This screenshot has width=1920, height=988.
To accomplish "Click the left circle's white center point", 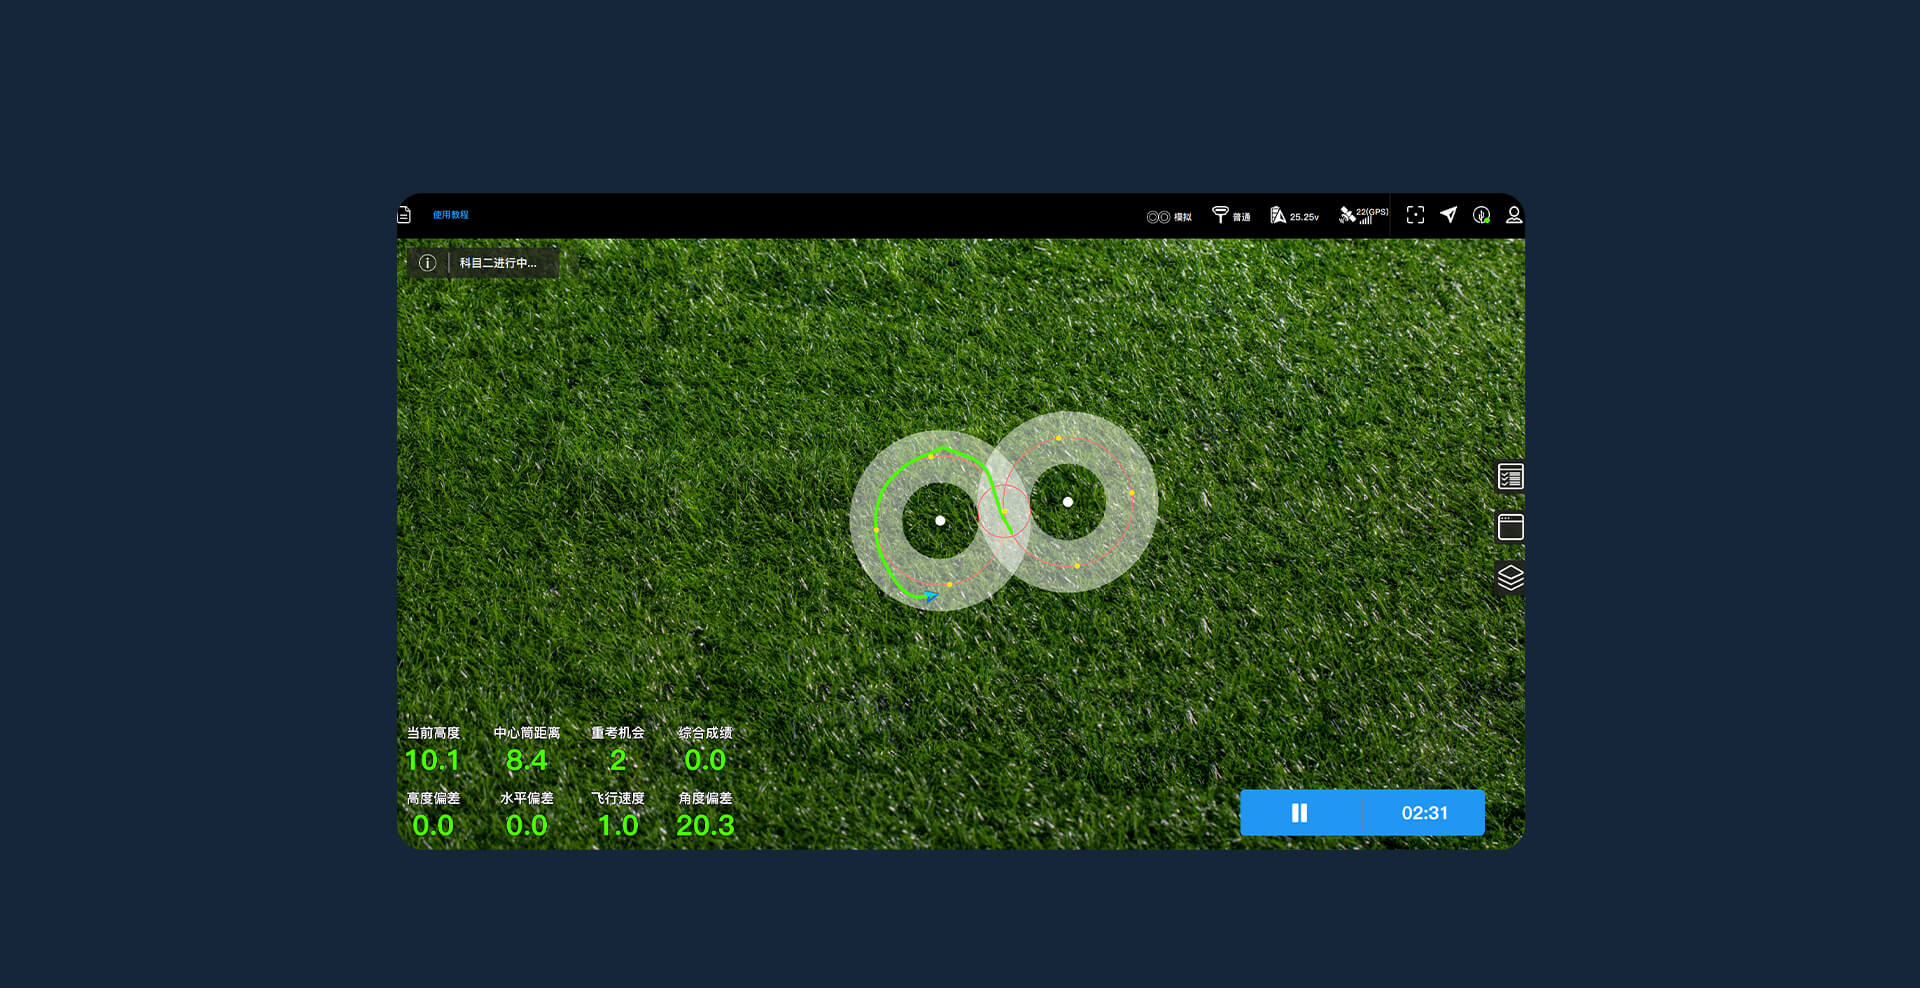I will [x=940, y=521].
